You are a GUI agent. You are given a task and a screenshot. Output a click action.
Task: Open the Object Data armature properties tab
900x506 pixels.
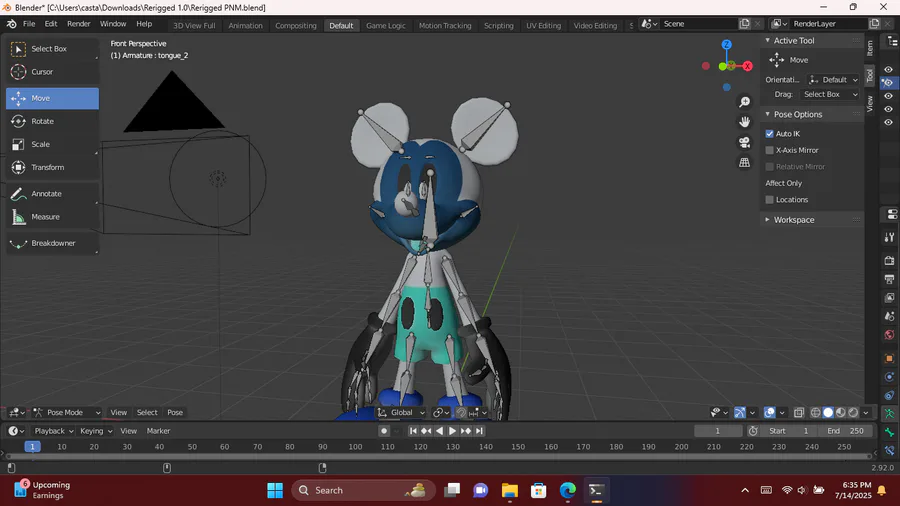[x=889, y=414]
